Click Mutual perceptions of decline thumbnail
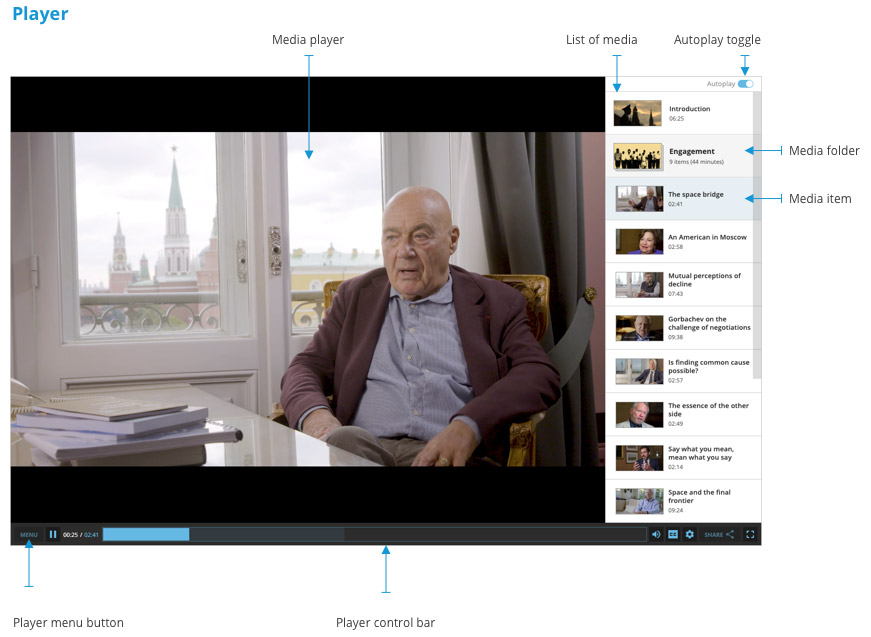The height and width of the screenshot is (637, 871). point(639,285)
